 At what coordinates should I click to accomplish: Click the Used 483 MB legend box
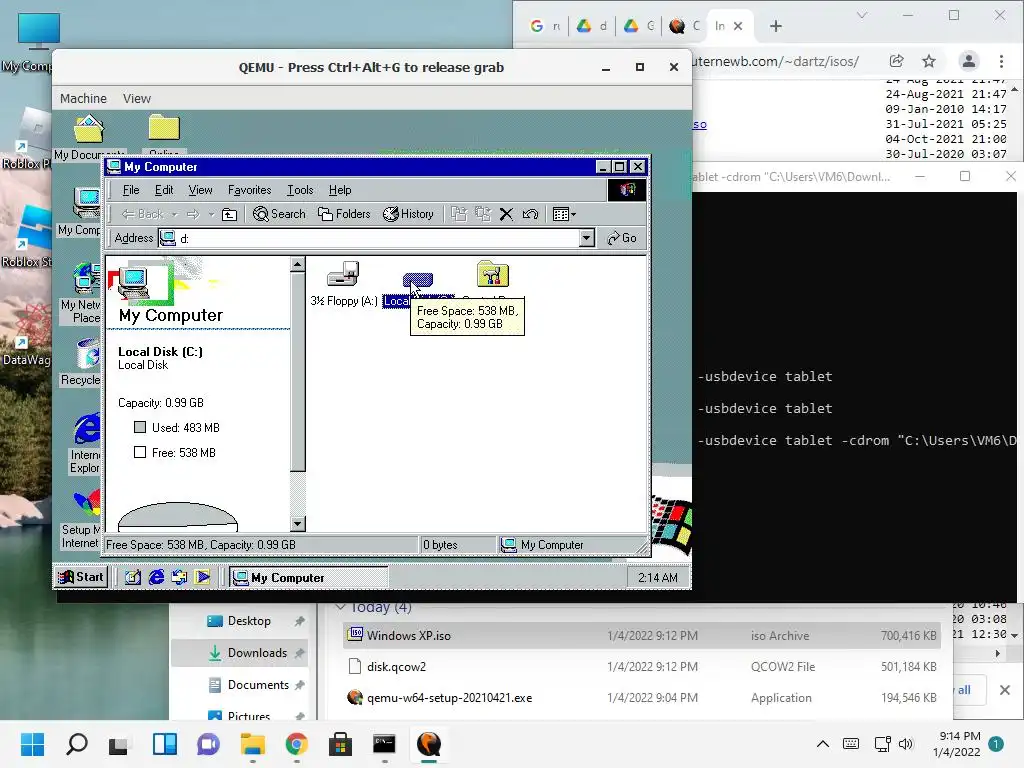pos(140,427)
